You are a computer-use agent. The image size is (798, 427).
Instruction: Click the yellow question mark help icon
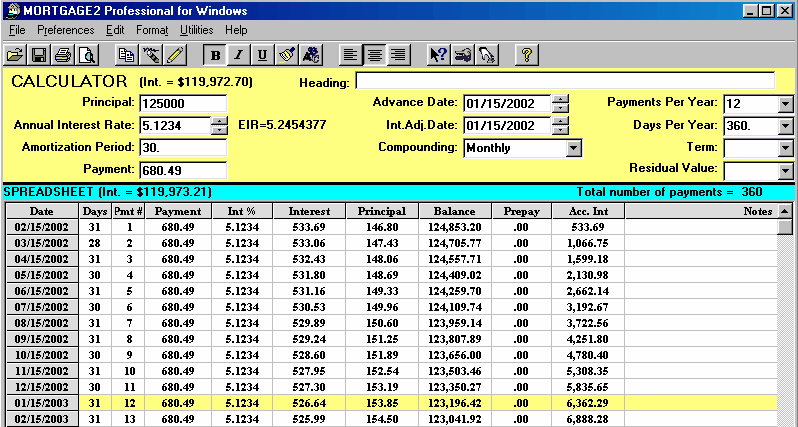(x=527, y=55)
